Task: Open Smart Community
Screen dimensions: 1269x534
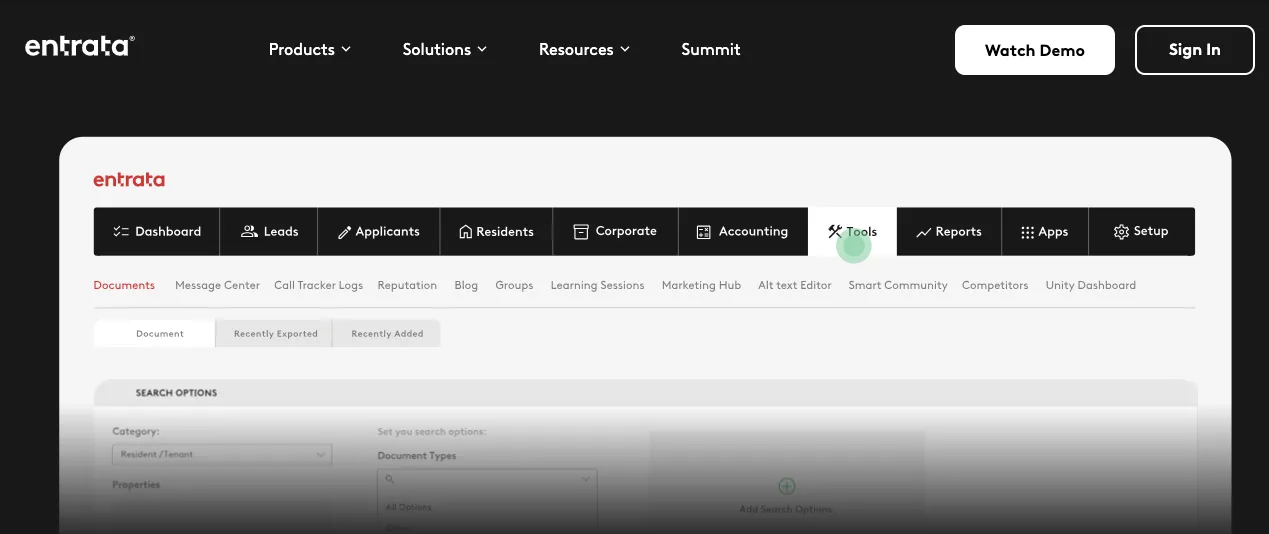Action: pos(898,285)
